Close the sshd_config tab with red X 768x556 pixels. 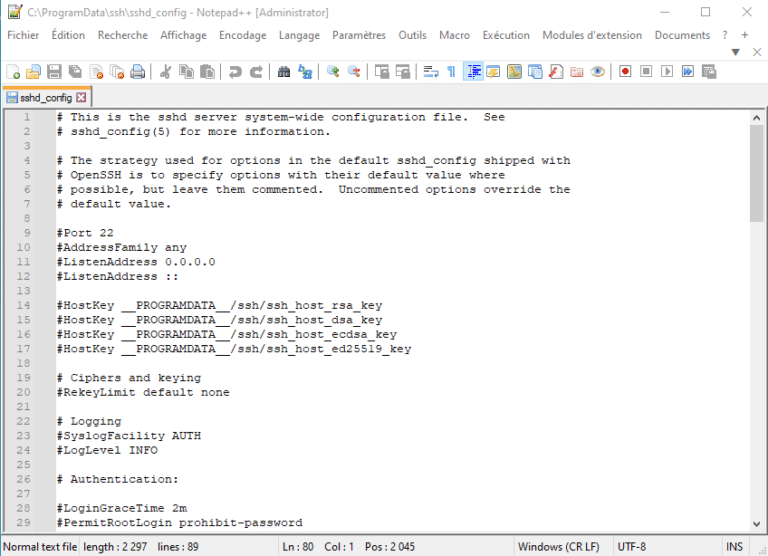[x=82, y=98]
